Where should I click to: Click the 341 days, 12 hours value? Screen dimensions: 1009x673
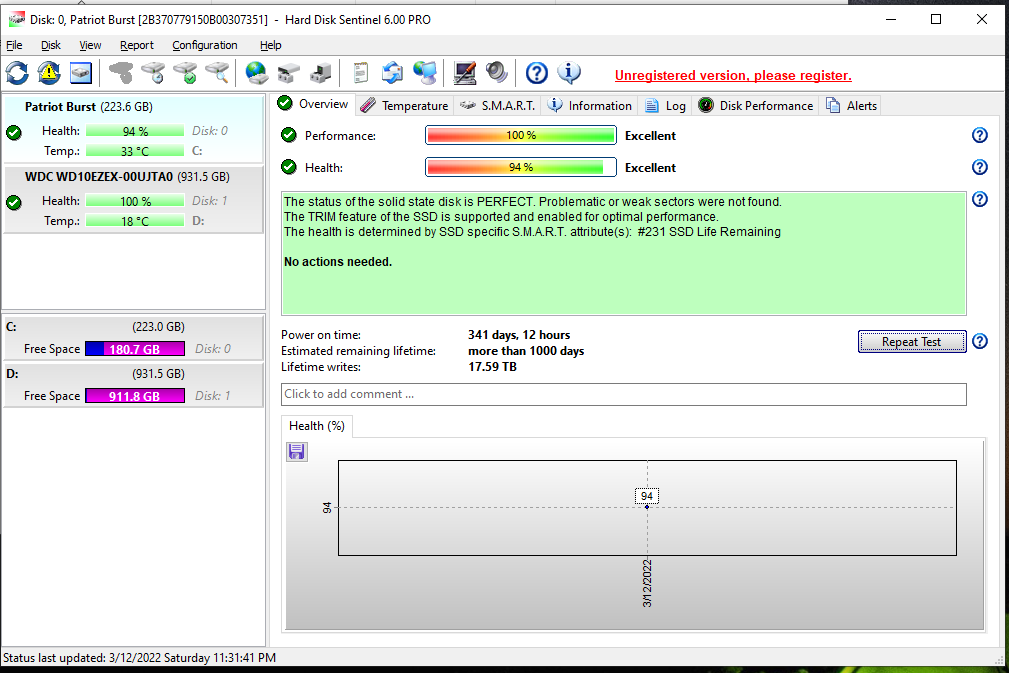click(x=519, y=335)
